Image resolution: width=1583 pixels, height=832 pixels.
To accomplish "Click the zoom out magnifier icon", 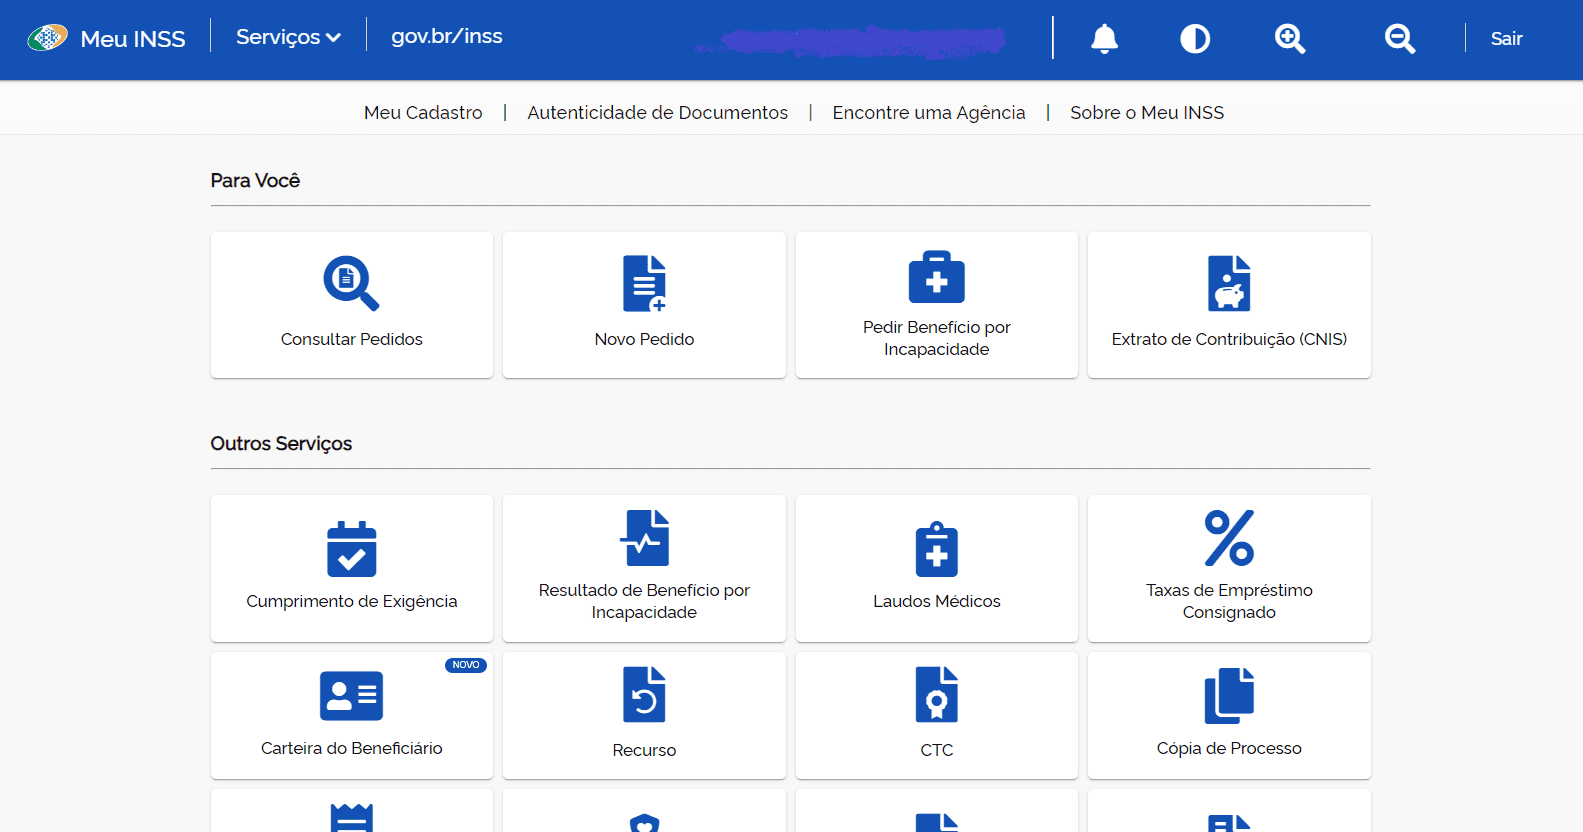I will pos(1400,39).
